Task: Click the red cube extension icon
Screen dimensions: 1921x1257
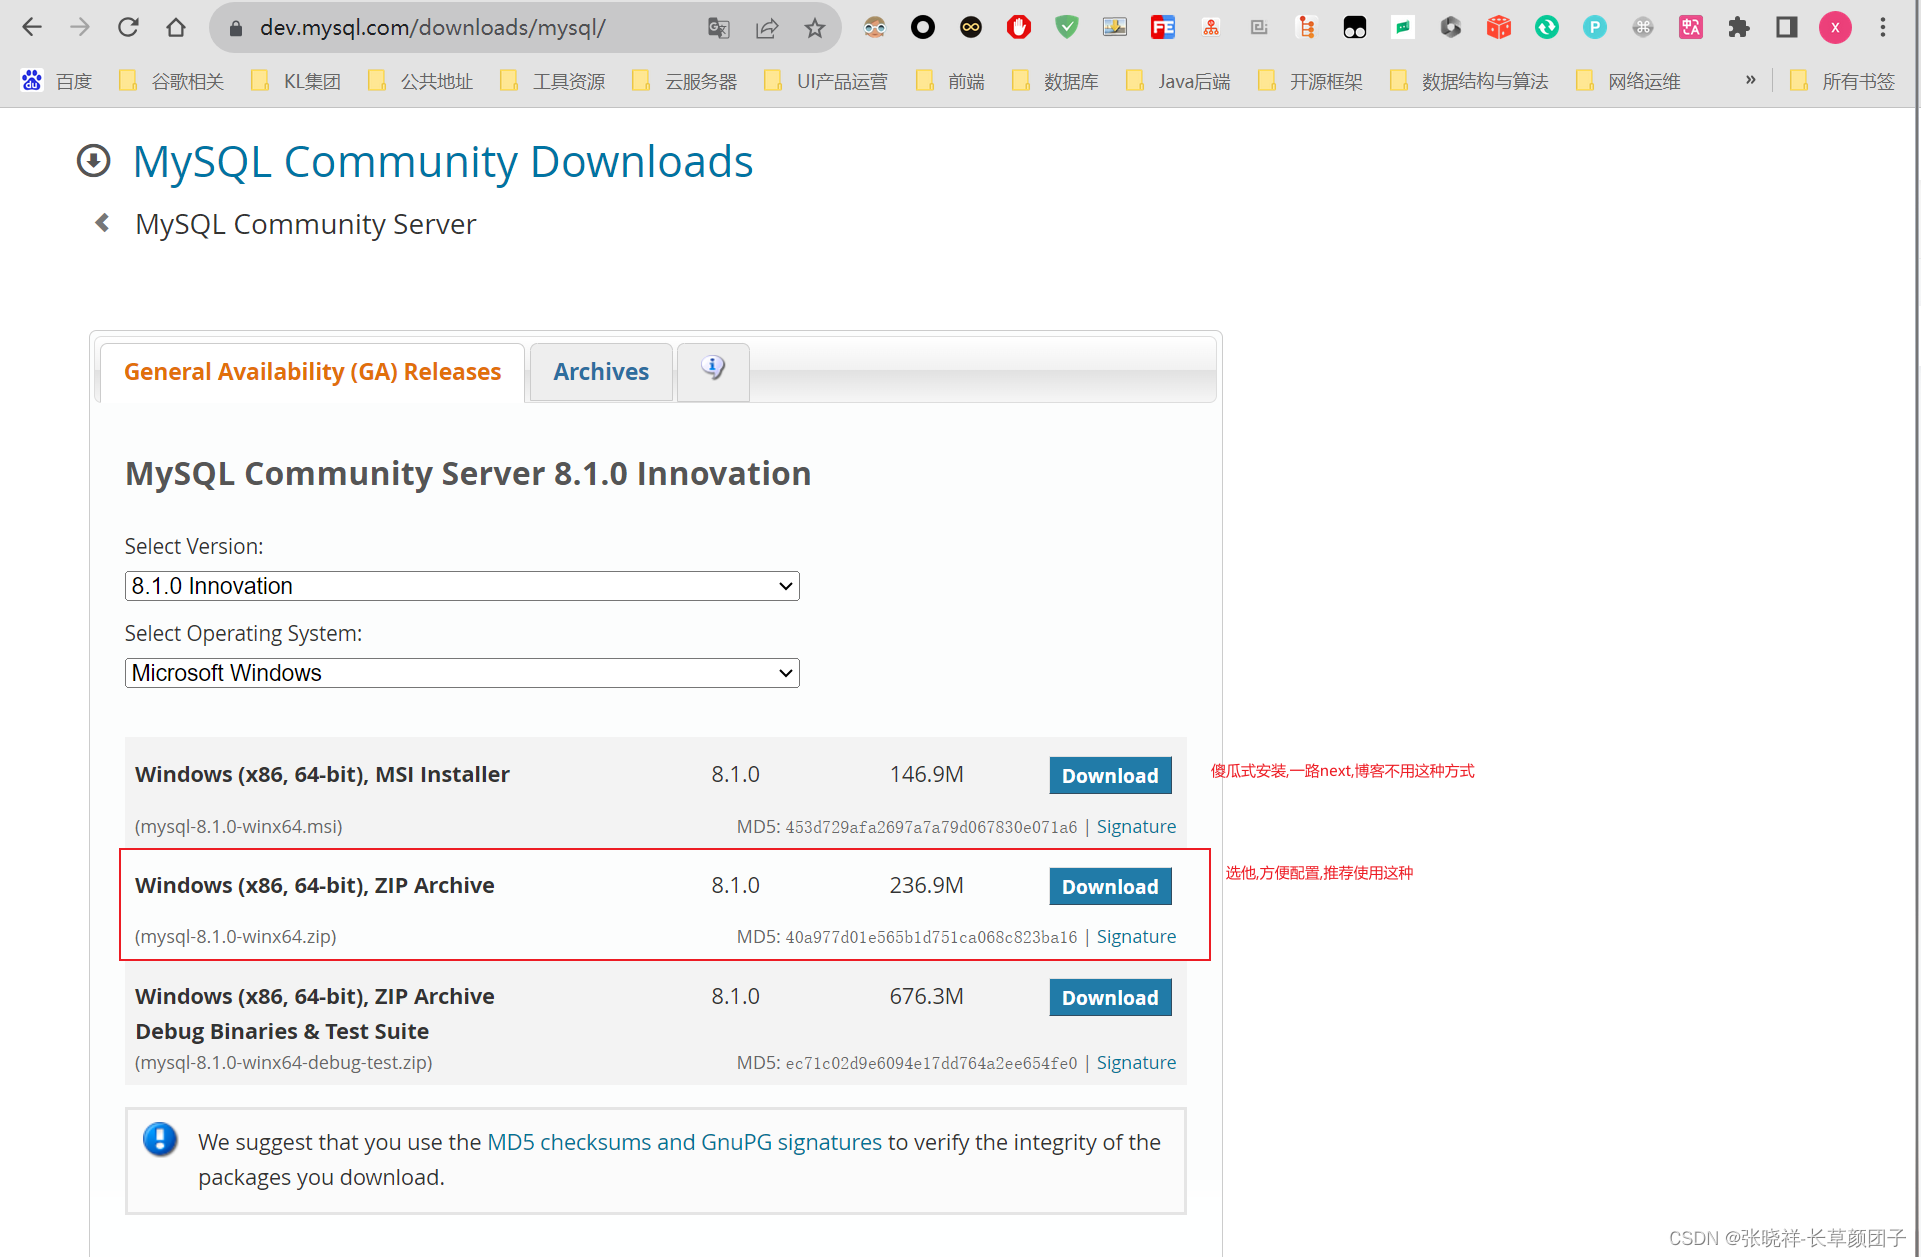Action: (1499, 28)
